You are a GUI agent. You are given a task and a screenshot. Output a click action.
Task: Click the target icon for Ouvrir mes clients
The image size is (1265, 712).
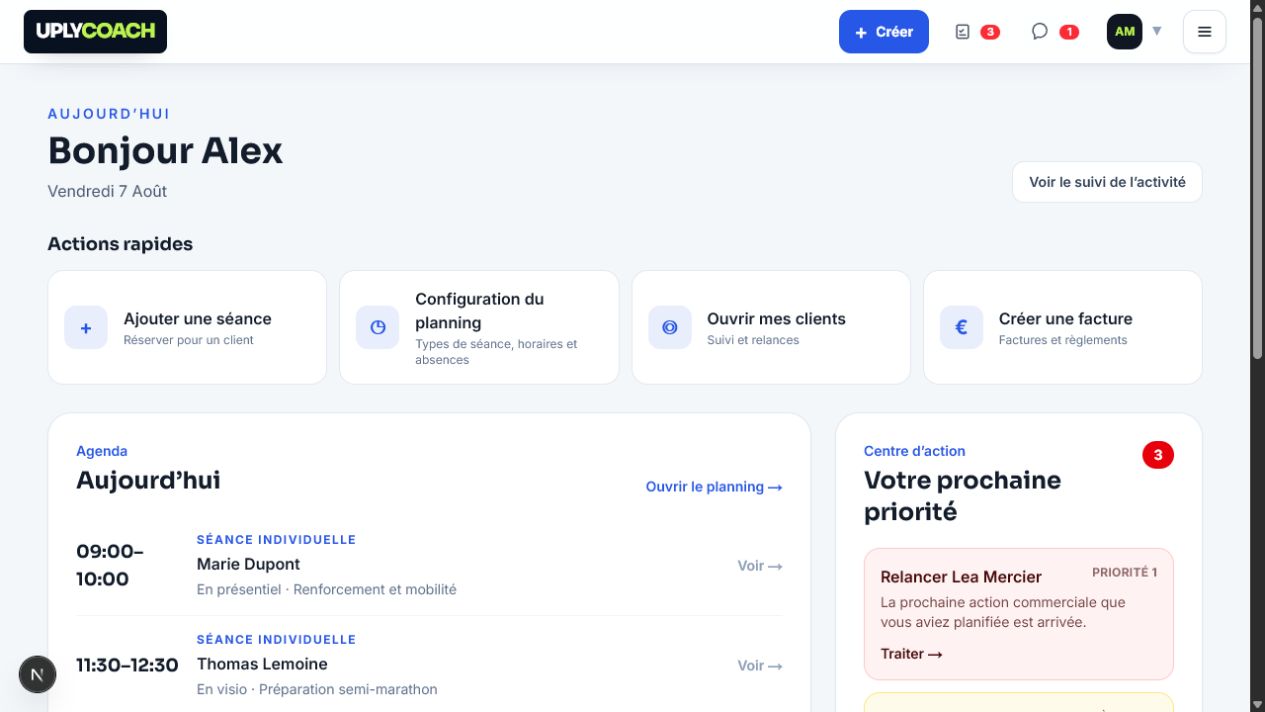tap(670, 327)
